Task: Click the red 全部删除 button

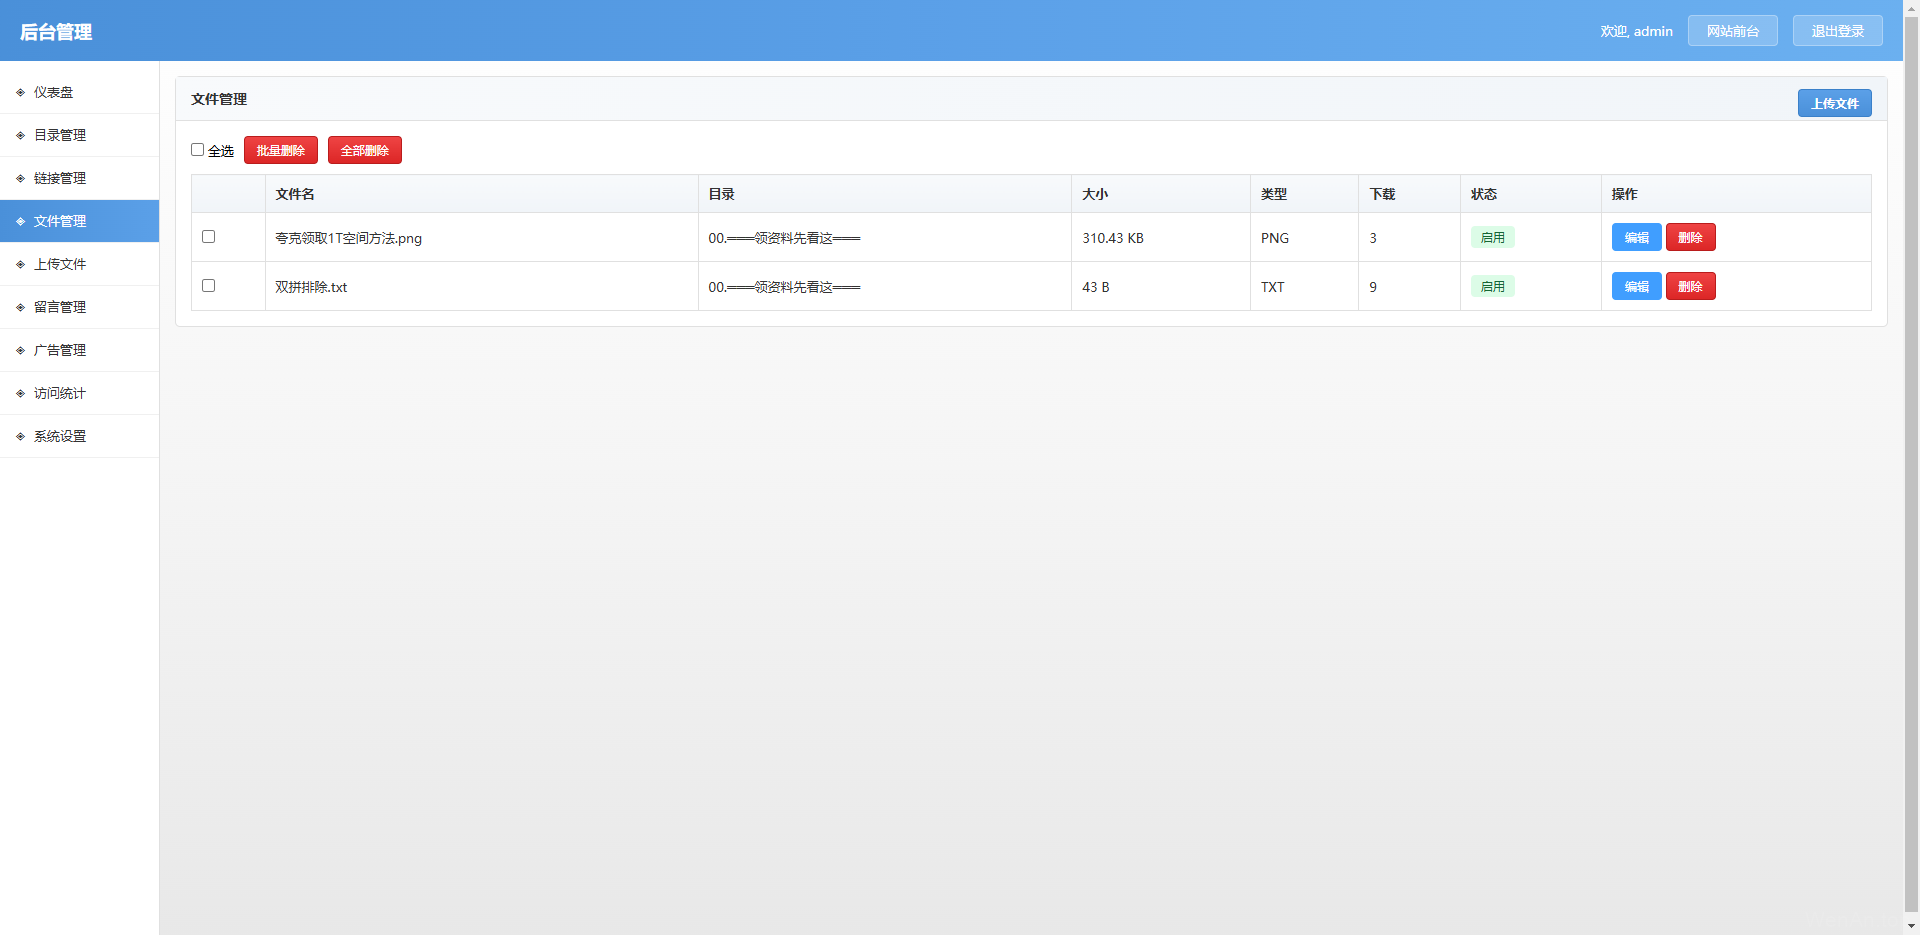Action: tap(365, 150)
